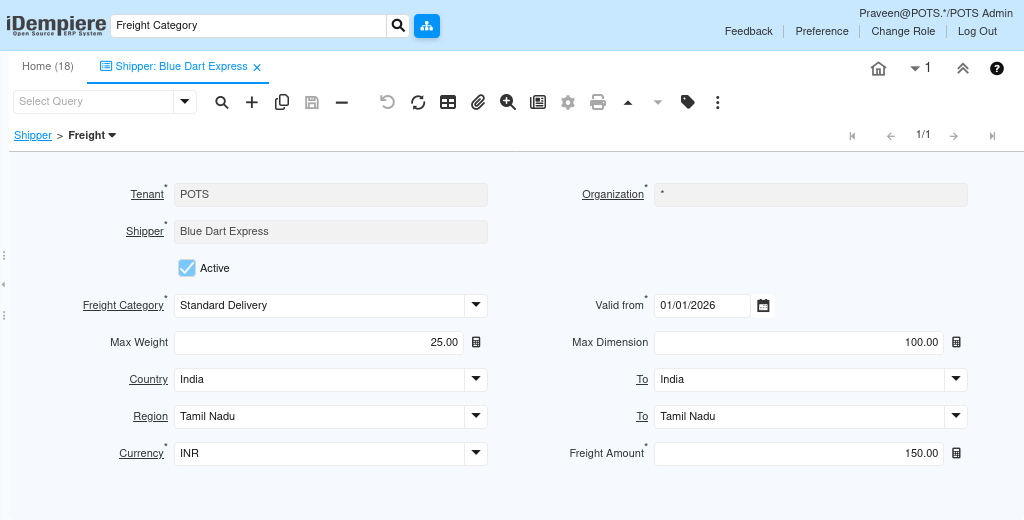The height and width of the screenshot is (520, 1024).
Task: Collapse header with double-chevron up icon
Action: [x=963, y=69]
